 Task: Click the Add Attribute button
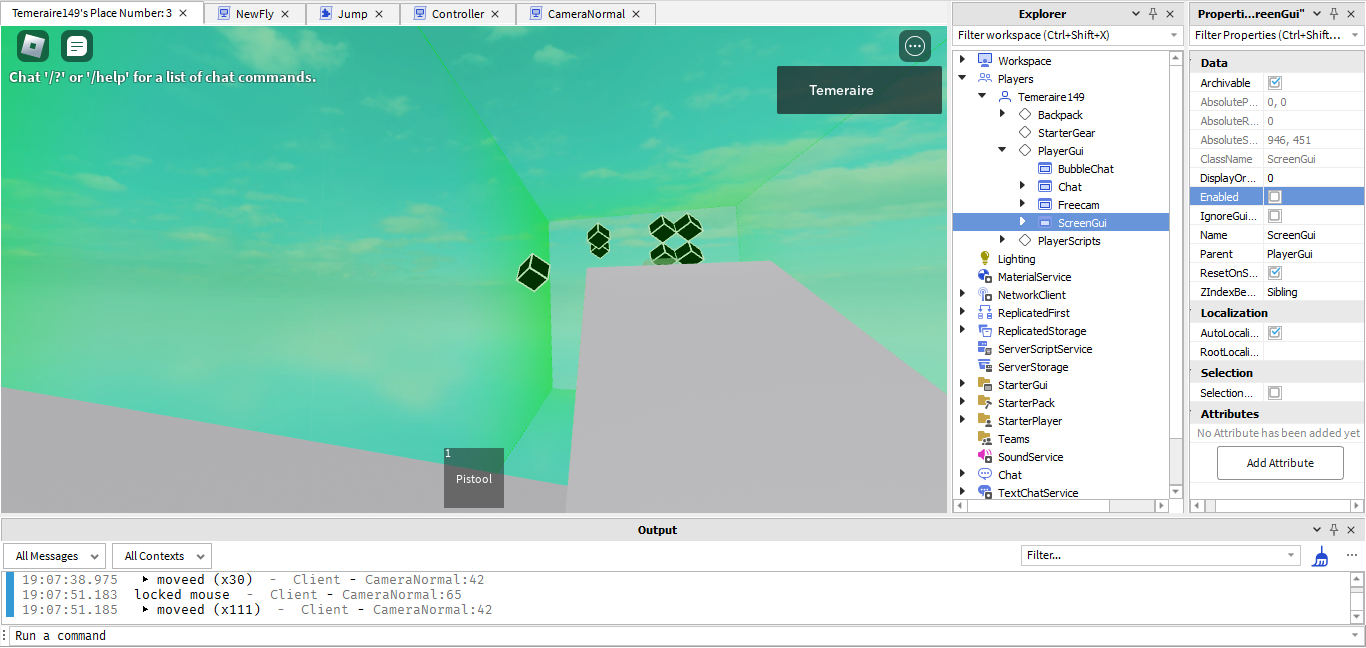click(1279, 463)
